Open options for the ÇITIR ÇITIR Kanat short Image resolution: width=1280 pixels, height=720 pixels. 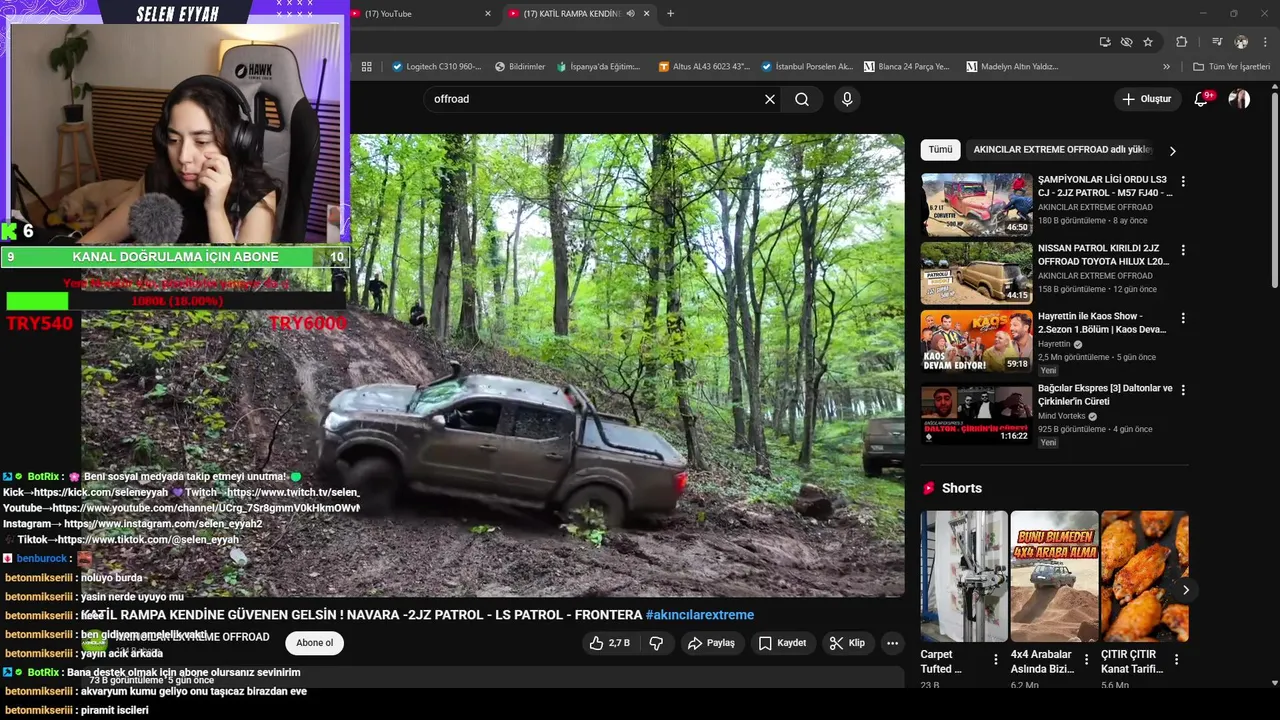point(1176,659)
